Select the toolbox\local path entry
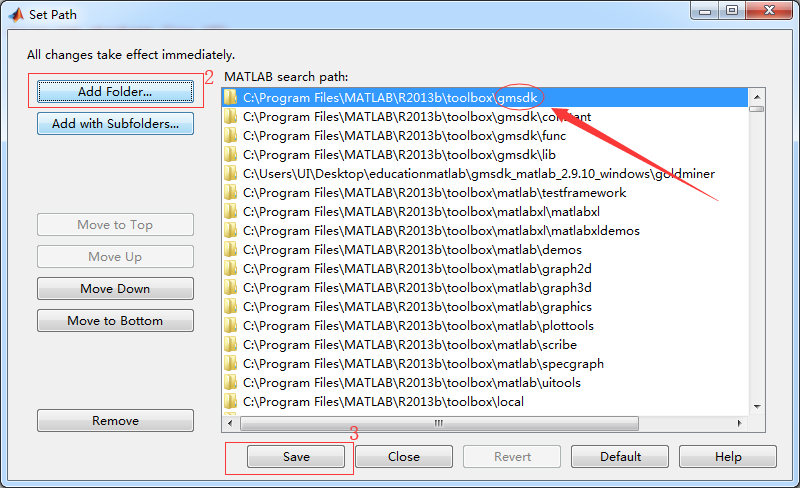This screenshot has width=800, height=488. pyautogui.click(x=485, y=402)
